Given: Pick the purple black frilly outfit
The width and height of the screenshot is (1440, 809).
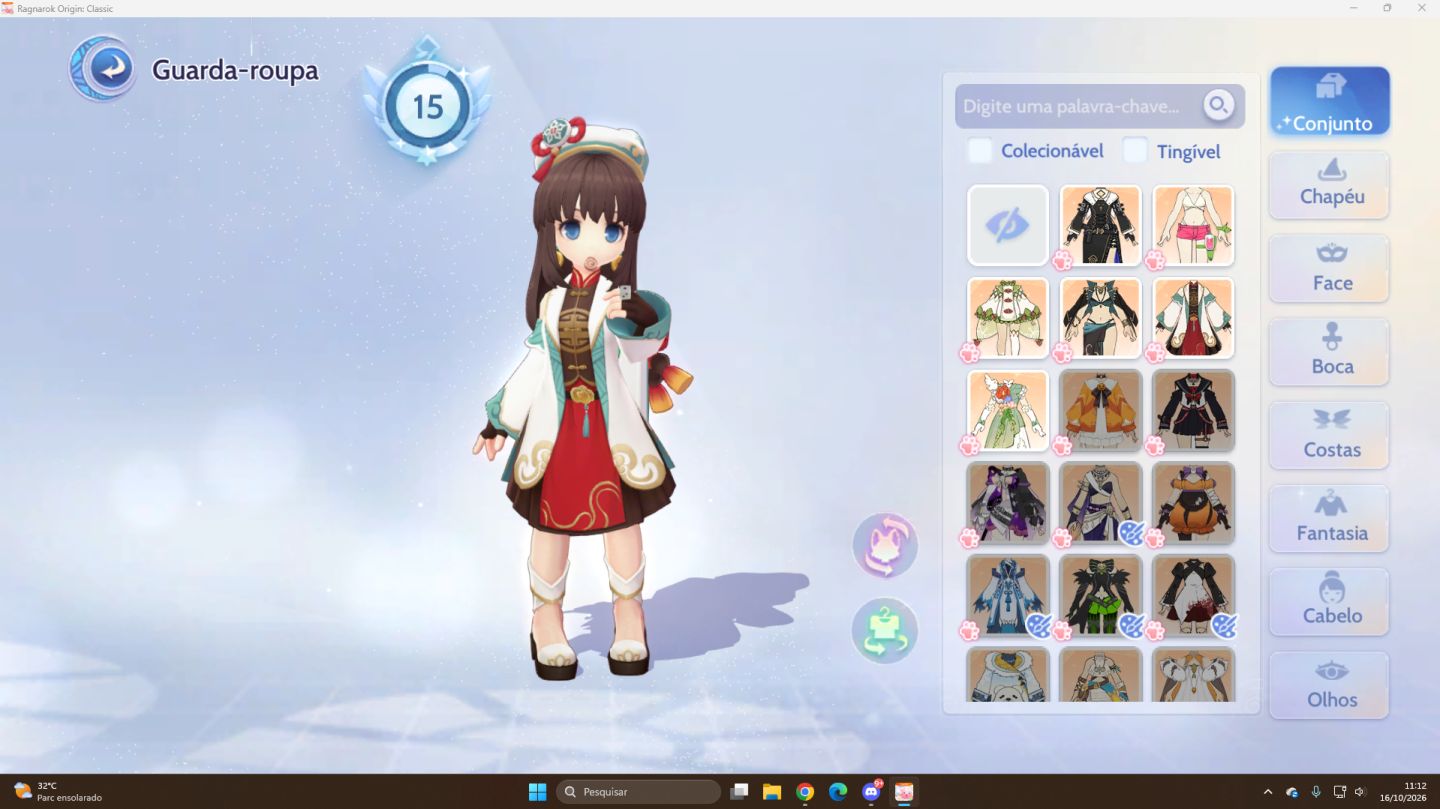Looking at the screenshot, I should (x=1008, y=503).
